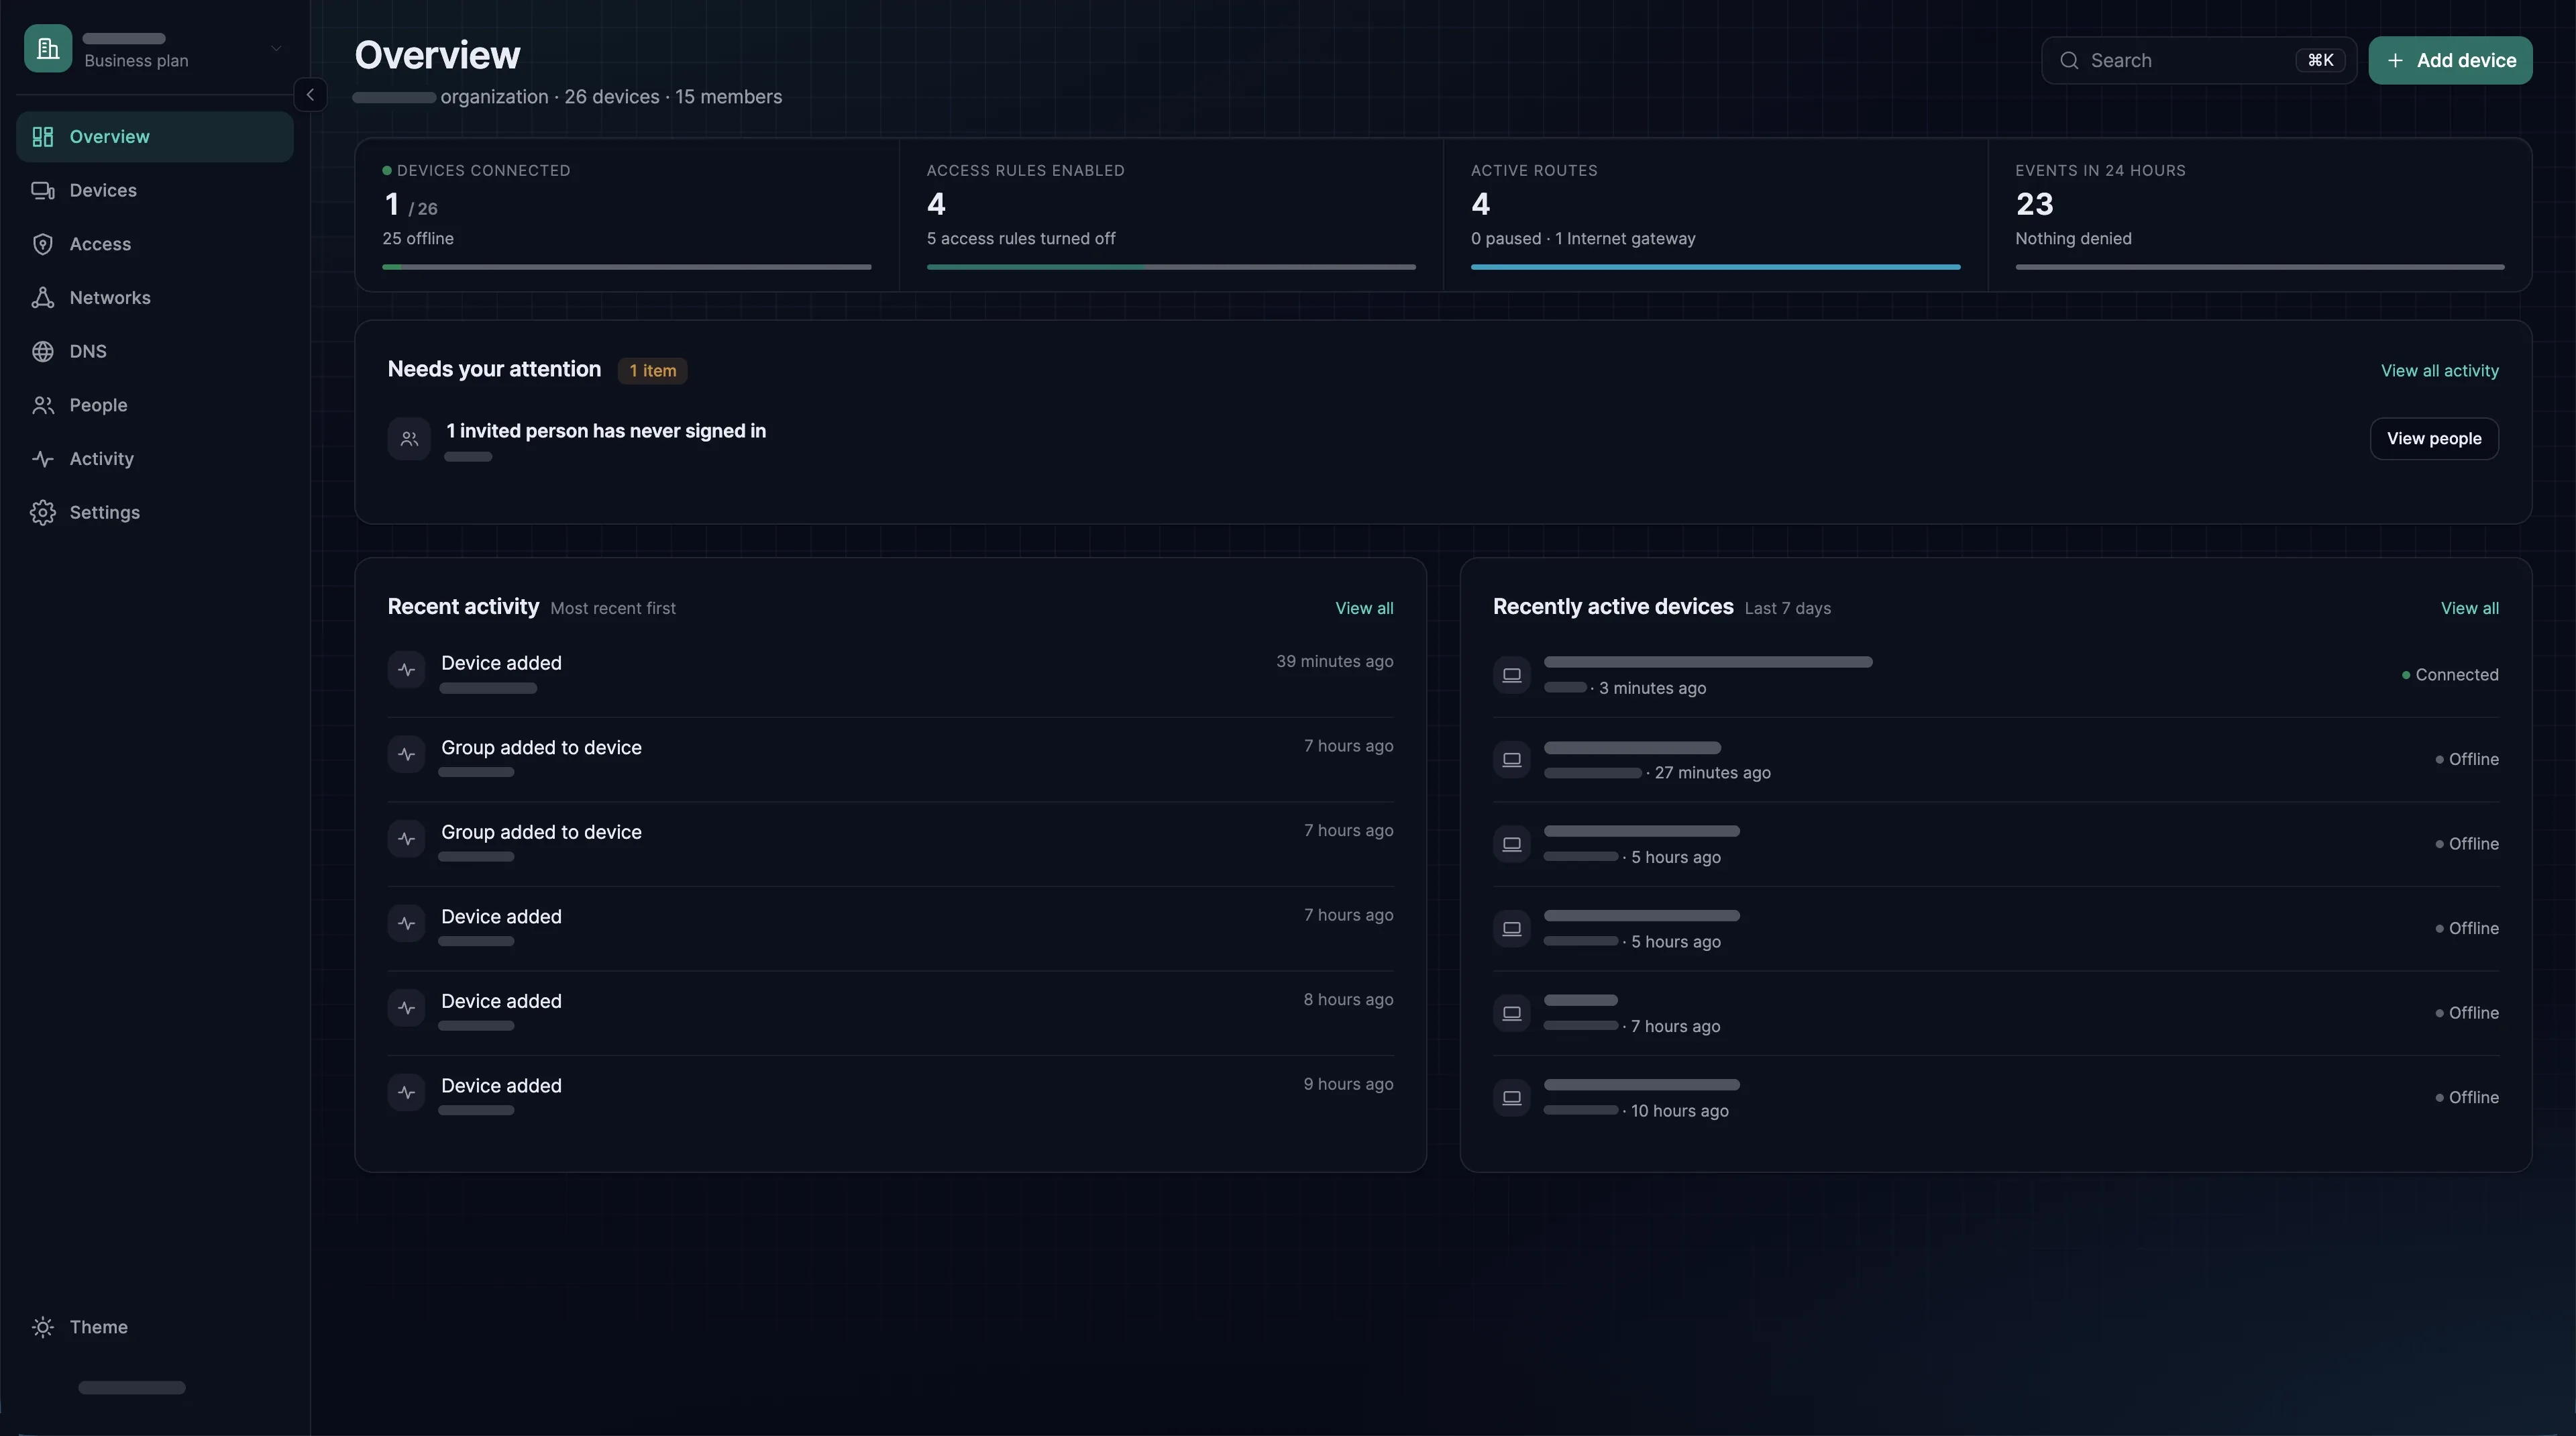
Task: Click the 'Access Rules Enabled' stat card
Action: coord(1170,215)
